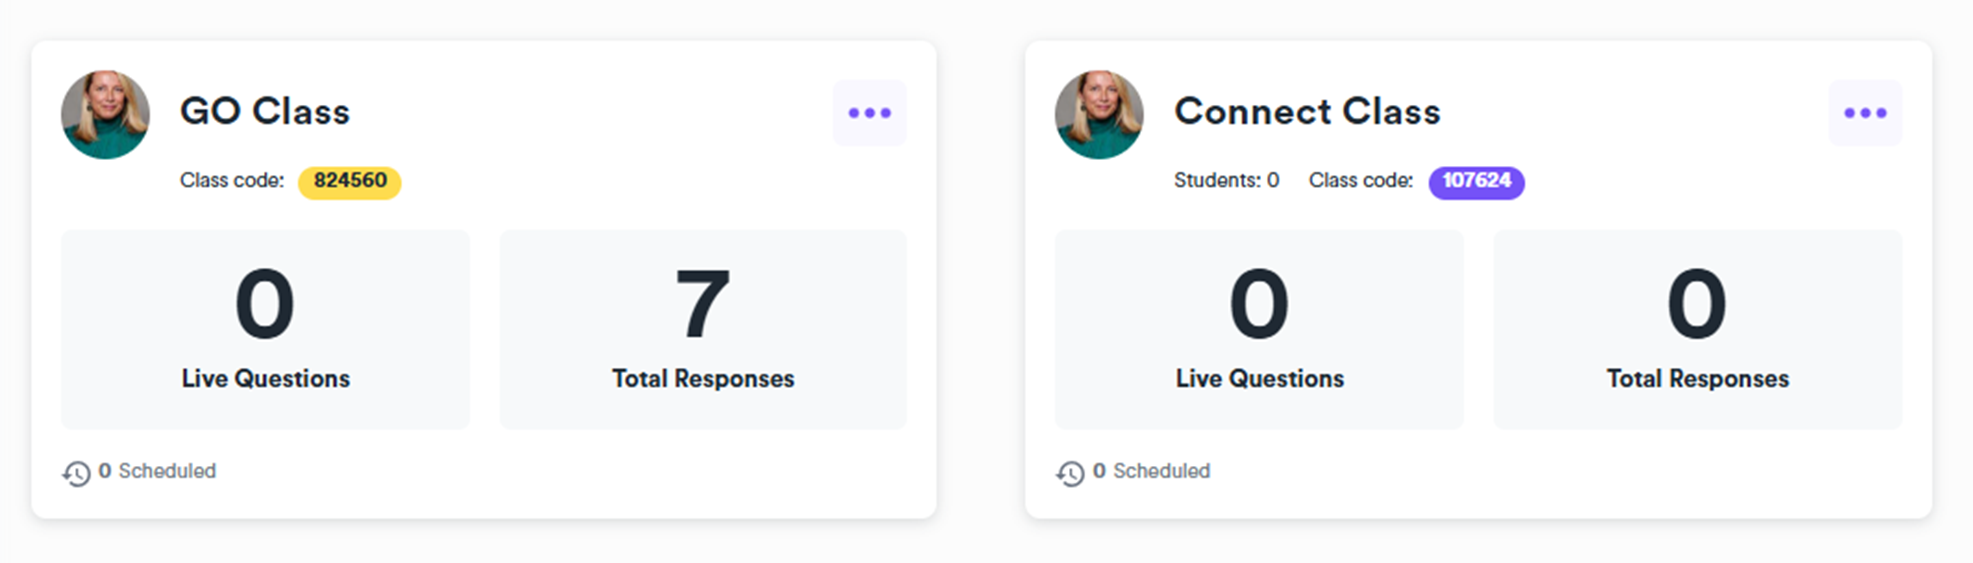Click "0 Scheduled" text in Connect Class
Viewport: 1973px width, 563px height.
pyautogui.click(x=1151, y=471)
